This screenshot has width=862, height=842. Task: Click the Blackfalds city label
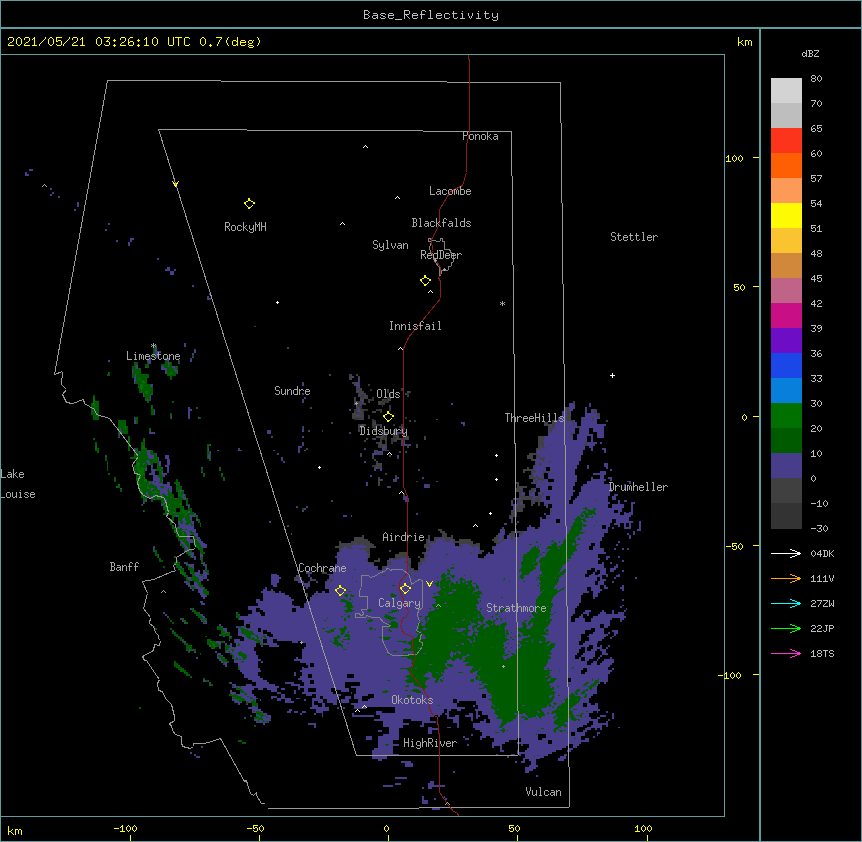441,223
